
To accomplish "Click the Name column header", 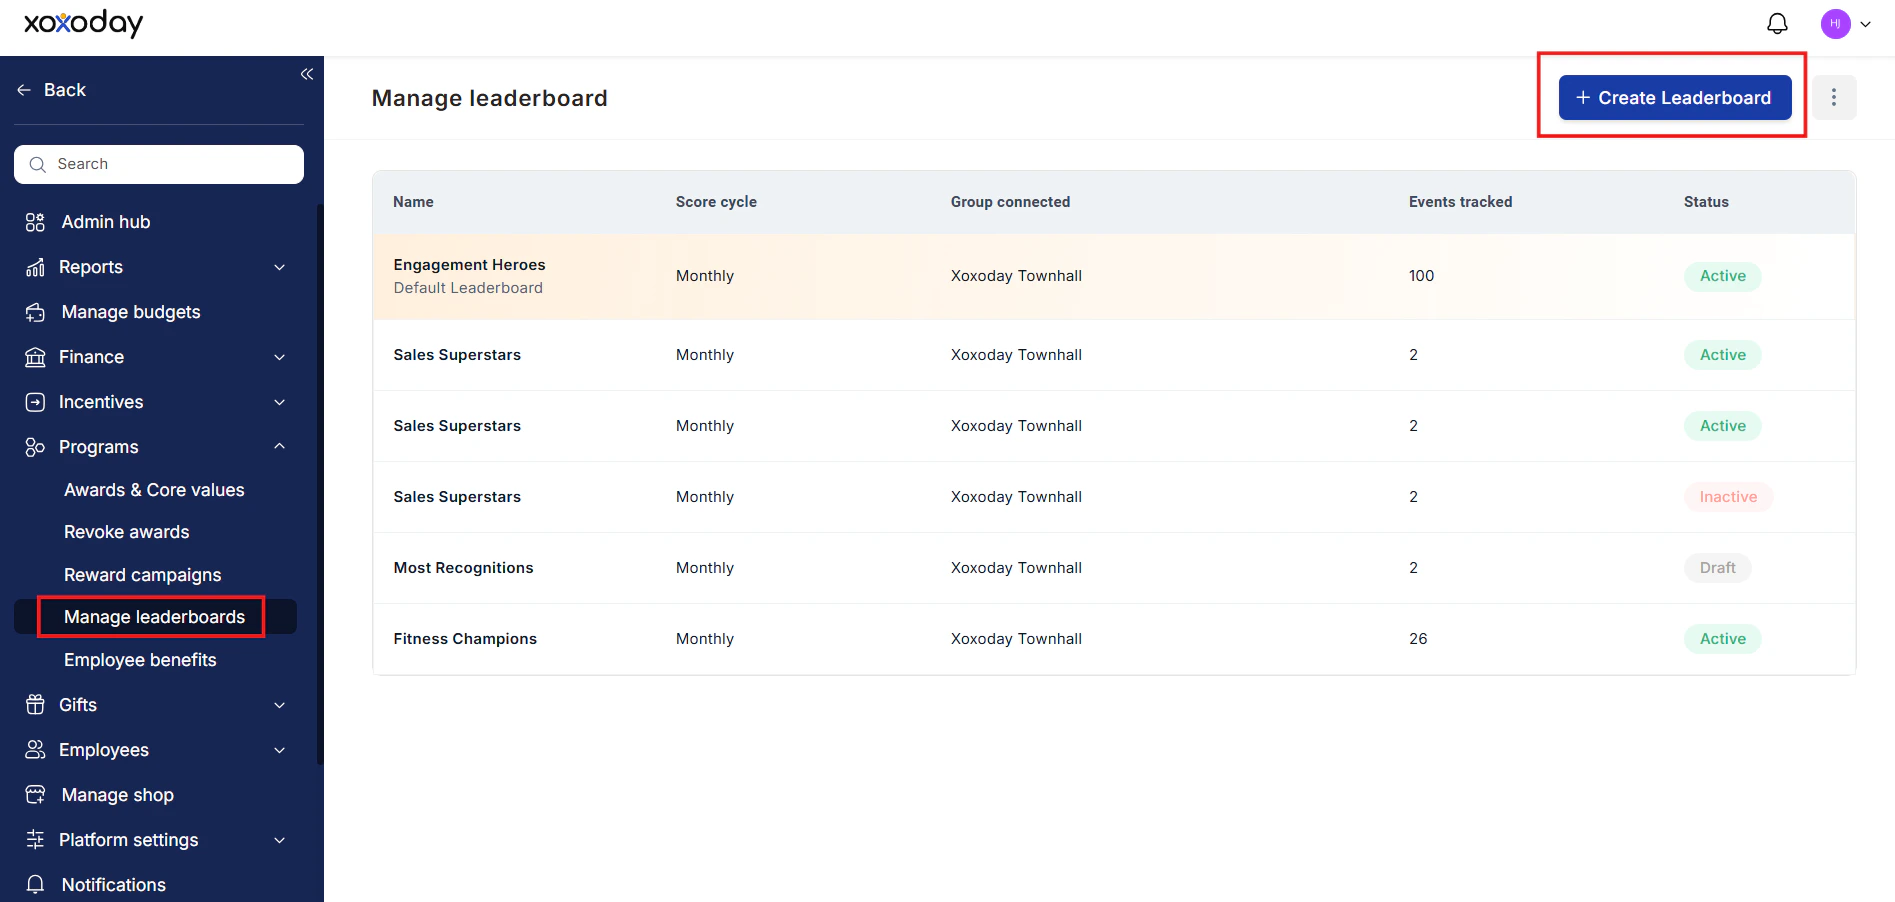I will 413,202.
